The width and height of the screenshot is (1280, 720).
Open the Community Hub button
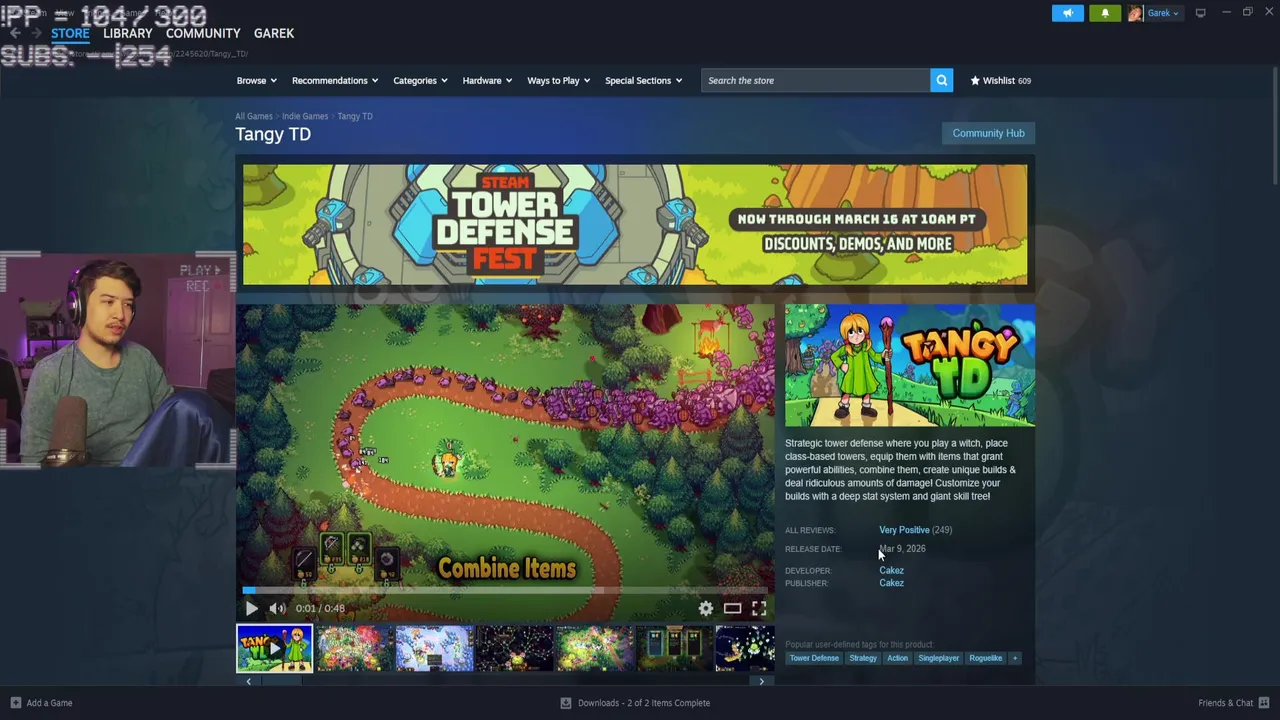point(988,133)
